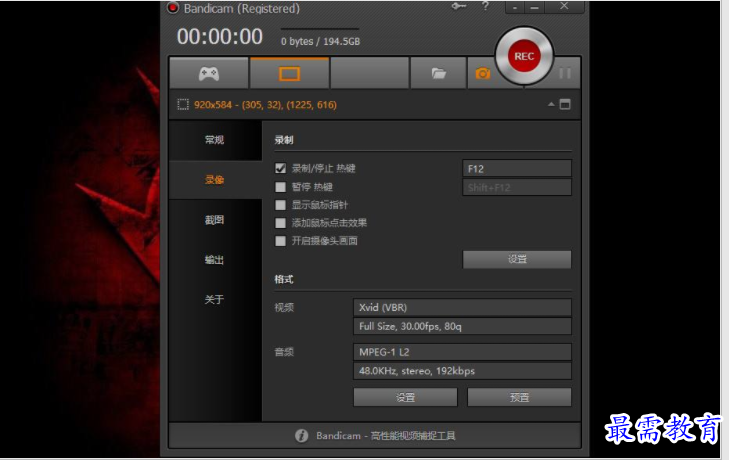This screenshot has width=729, height=460.
Task: Switch to game recording mode gamepad icon
Action: pos(209,73)
